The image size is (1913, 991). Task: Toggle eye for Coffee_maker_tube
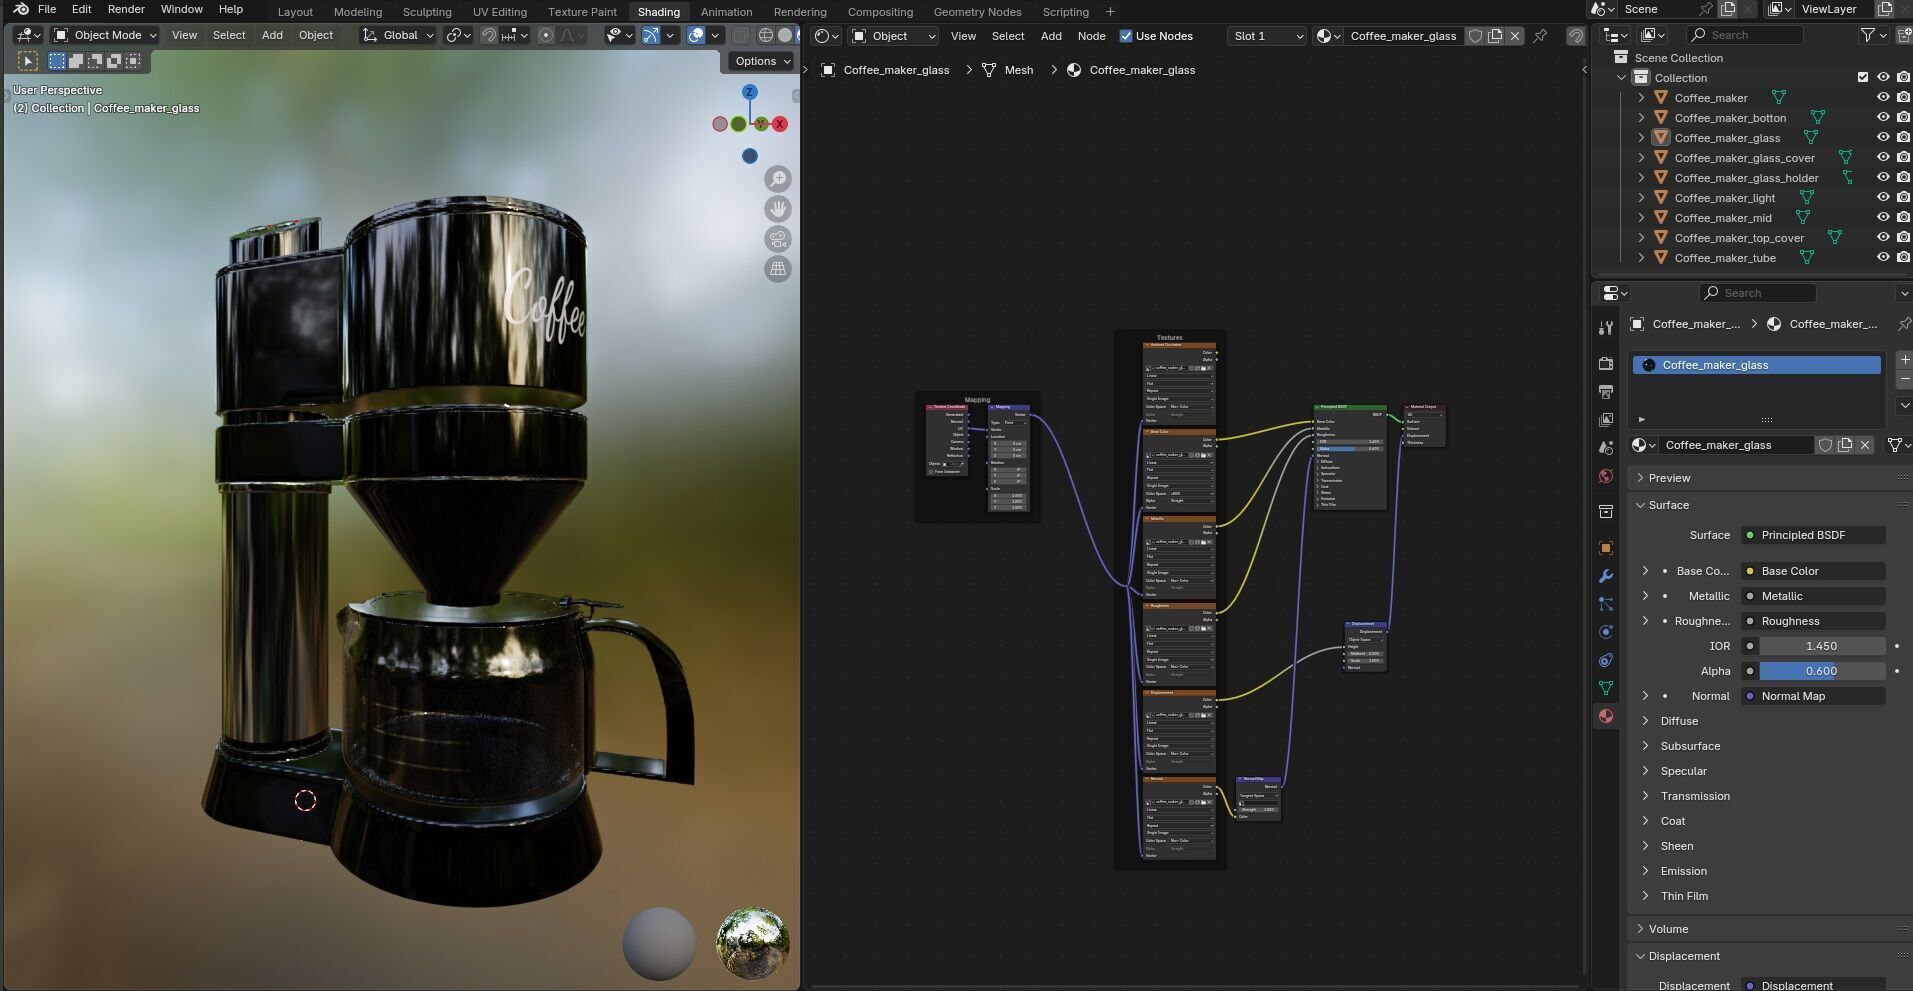[1883, 257]
